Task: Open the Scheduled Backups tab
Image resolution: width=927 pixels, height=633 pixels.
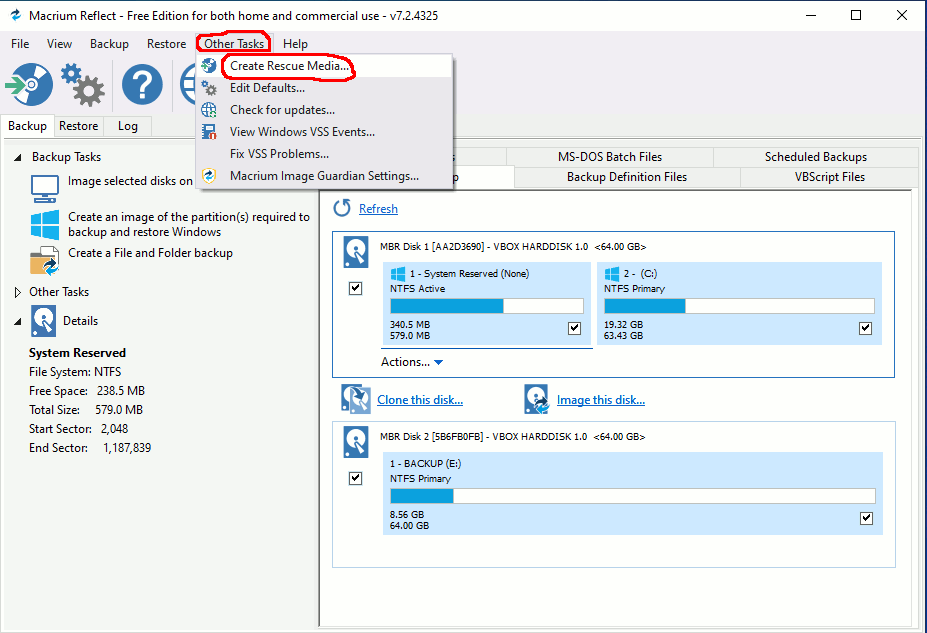Action: coord(816,157)
